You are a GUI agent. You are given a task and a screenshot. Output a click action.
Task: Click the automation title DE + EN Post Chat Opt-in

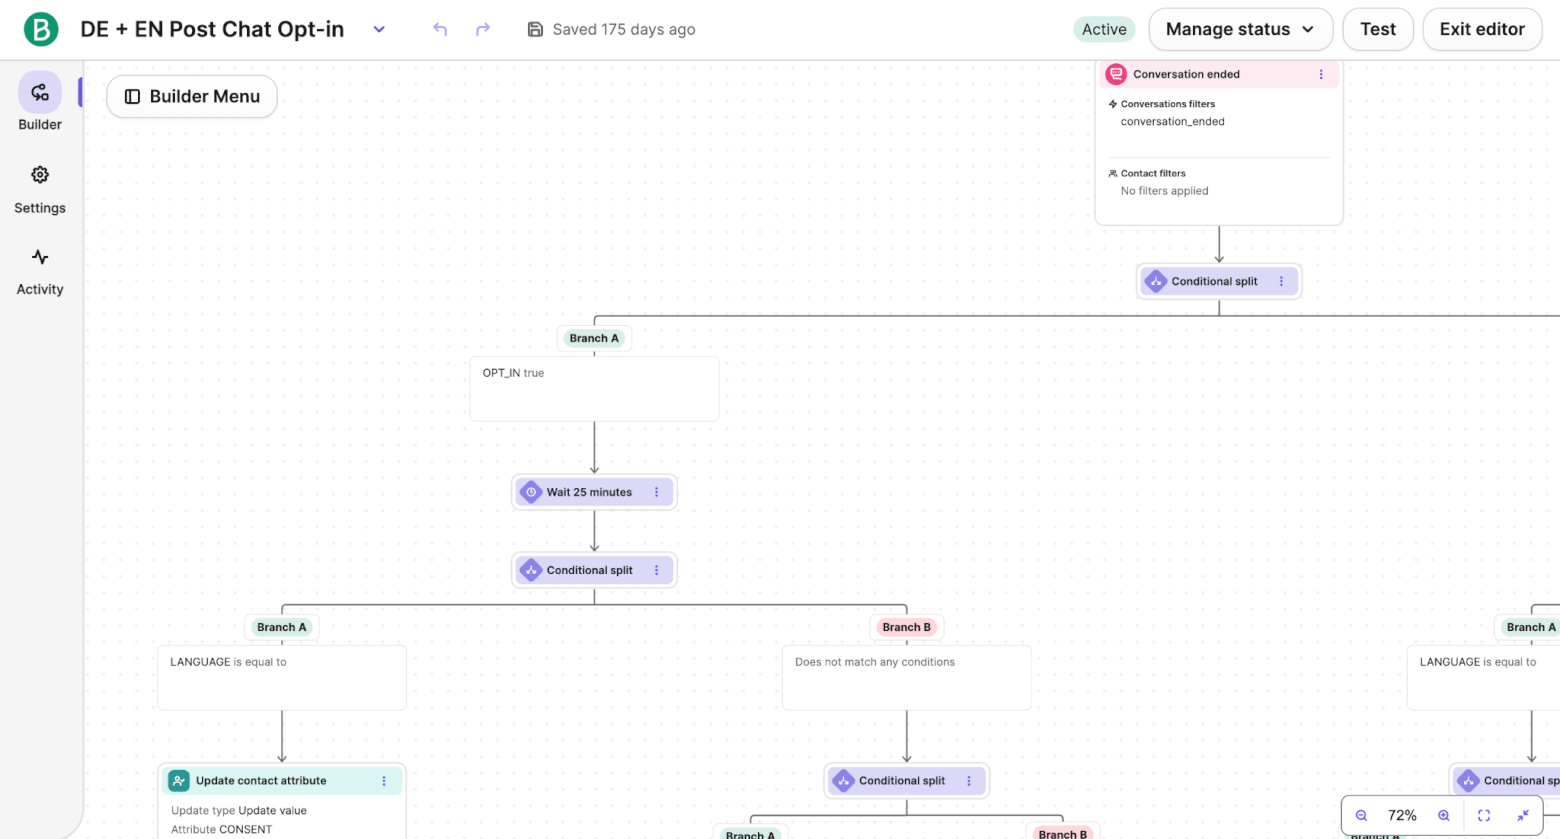[212, 29]
